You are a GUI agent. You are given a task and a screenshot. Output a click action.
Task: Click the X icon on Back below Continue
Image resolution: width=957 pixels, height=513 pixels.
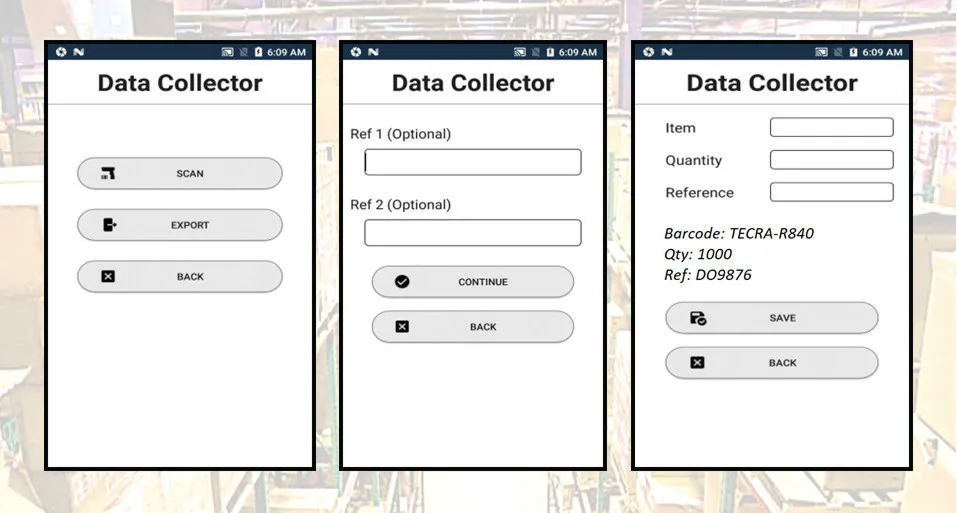click(x=402, y=327)
